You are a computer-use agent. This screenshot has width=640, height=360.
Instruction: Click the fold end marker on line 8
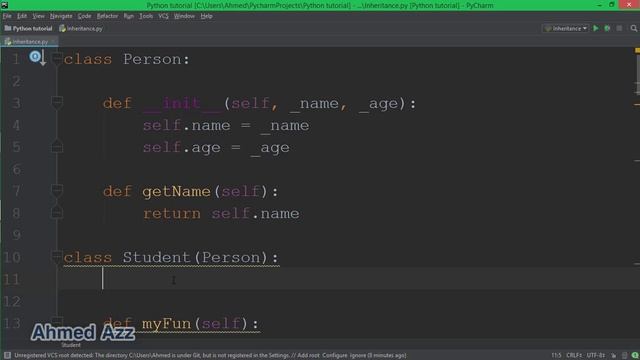pos(57,212)
